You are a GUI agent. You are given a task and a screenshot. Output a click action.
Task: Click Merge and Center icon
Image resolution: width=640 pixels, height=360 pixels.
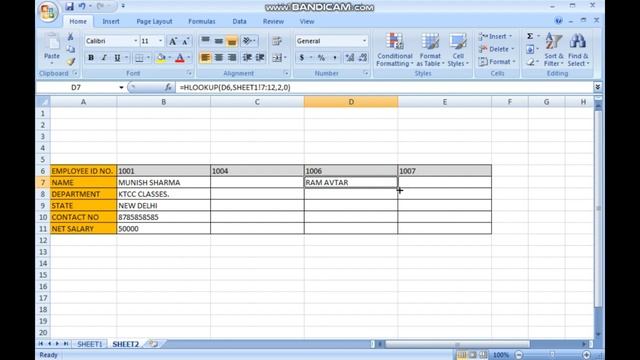coord(277,58)
